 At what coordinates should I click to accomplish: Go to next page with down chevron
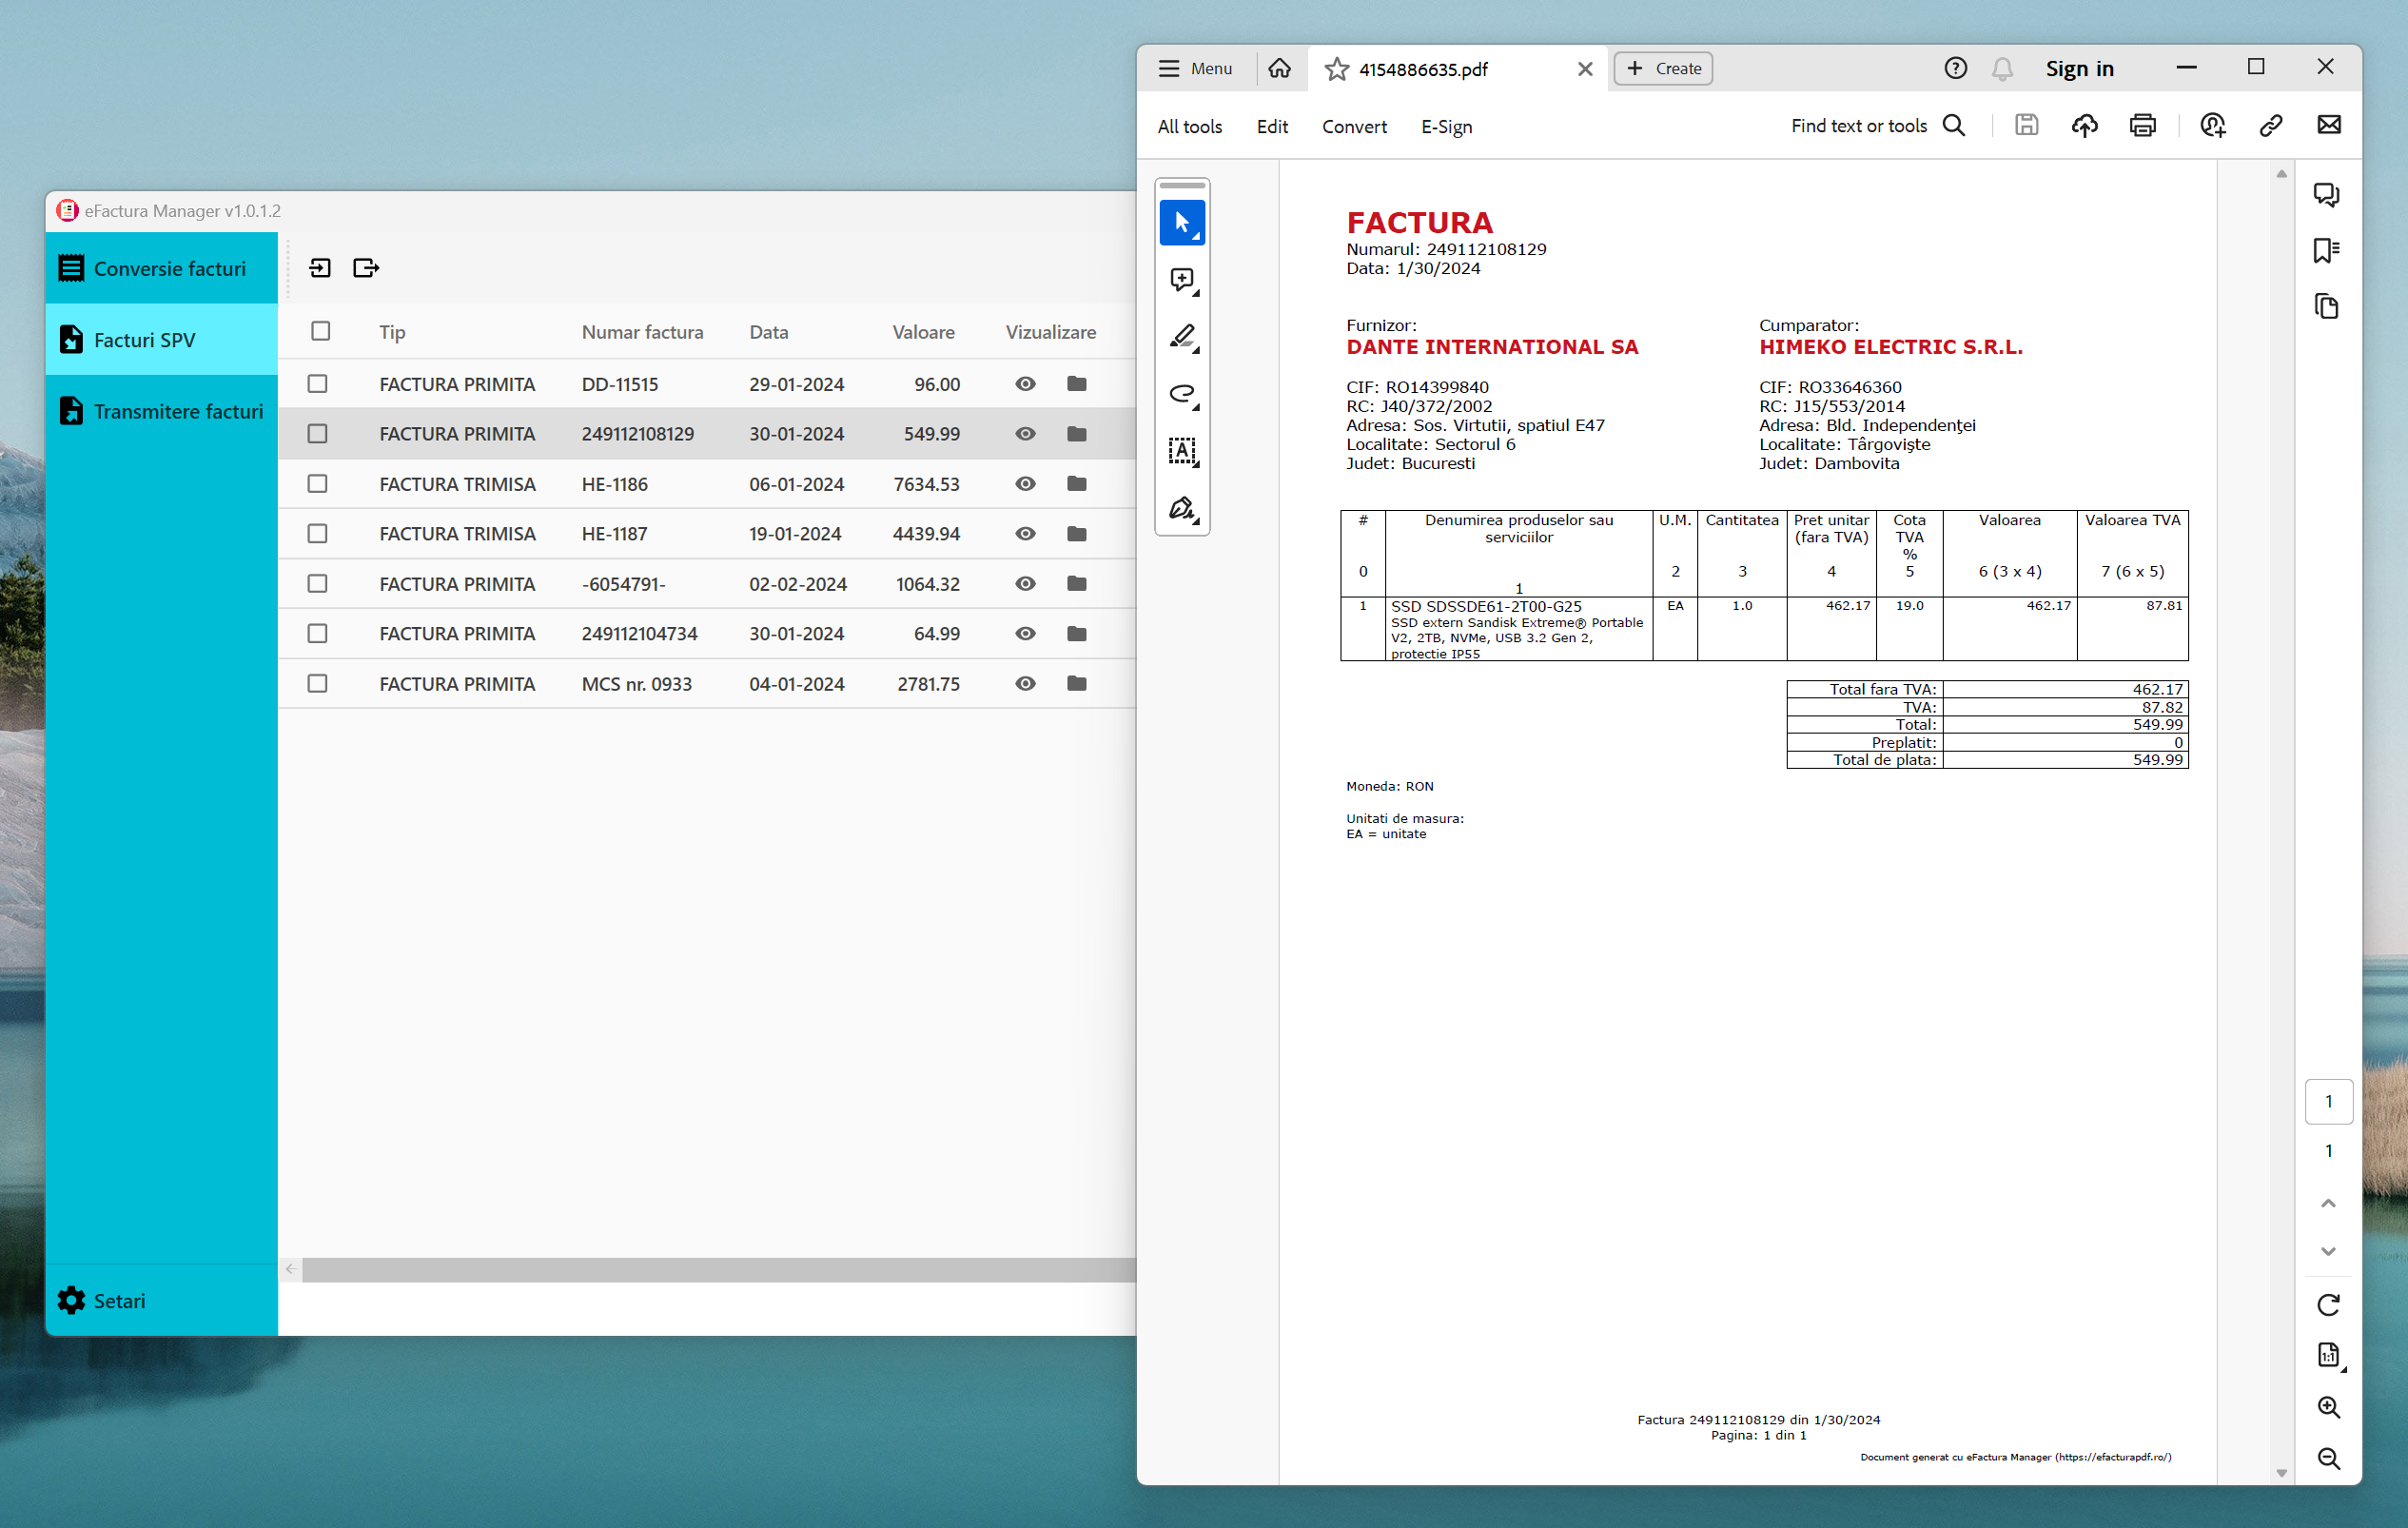2328,1251
